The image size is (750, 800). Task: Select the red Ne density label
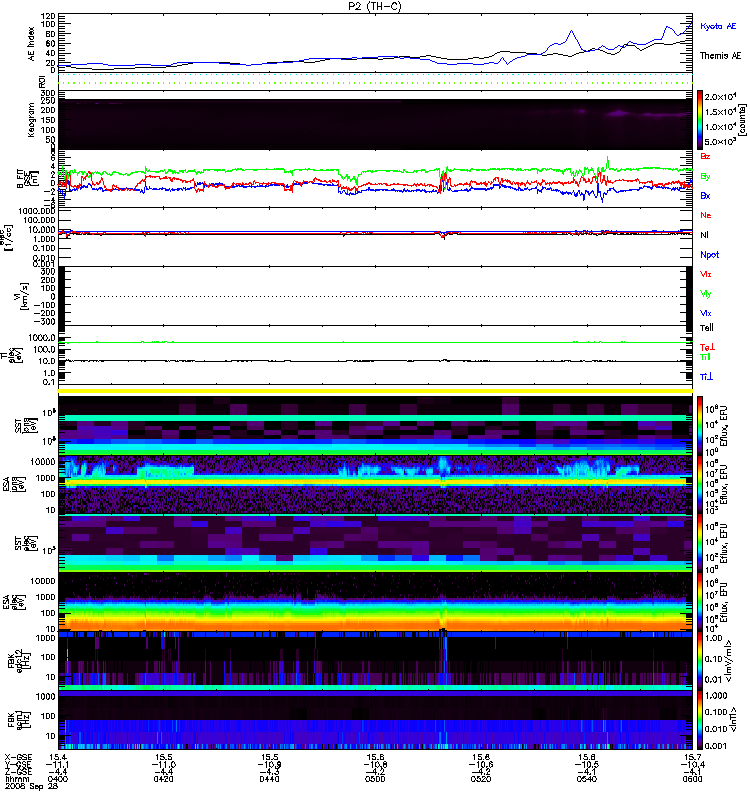point(706,215)
